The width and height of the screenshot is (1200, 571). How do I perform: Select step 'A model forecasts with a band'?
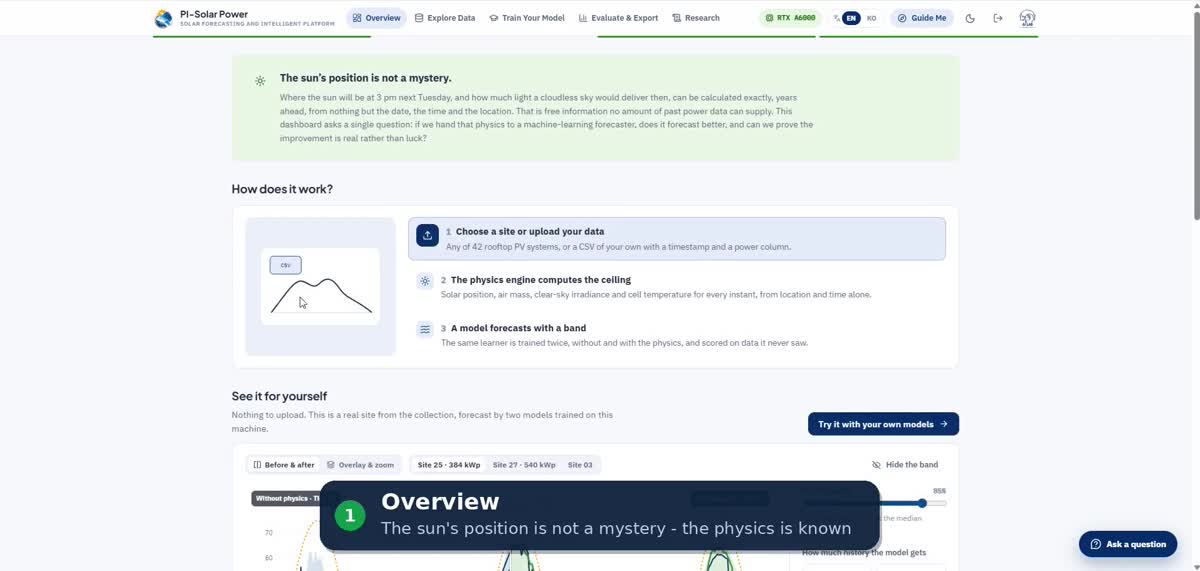(x=677, y=335)
